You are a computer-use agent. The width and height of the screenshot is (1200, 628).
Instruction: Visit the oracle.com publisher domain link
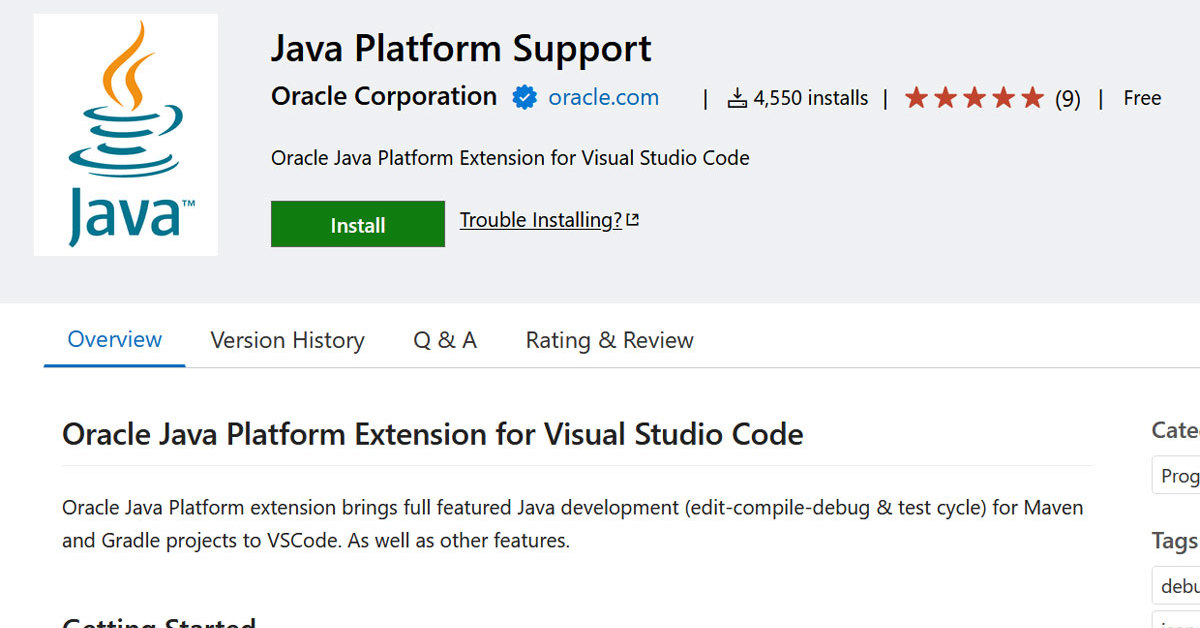tap(603, 98)
